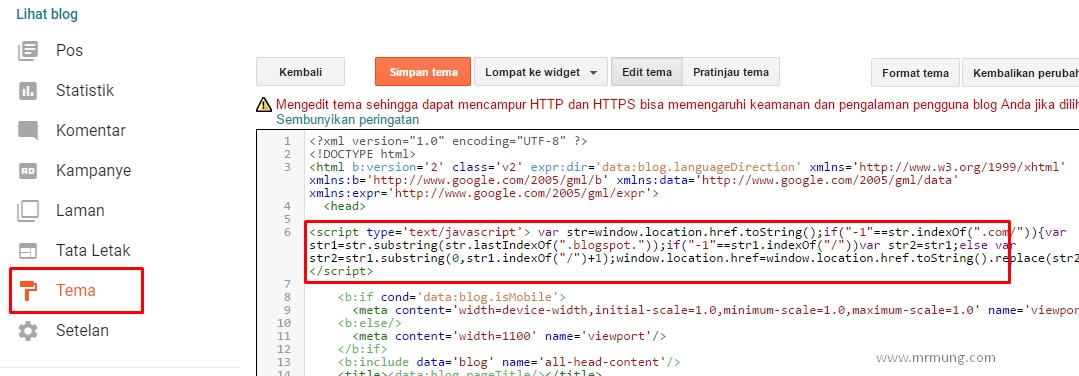Click the <head> tag line

345,206
